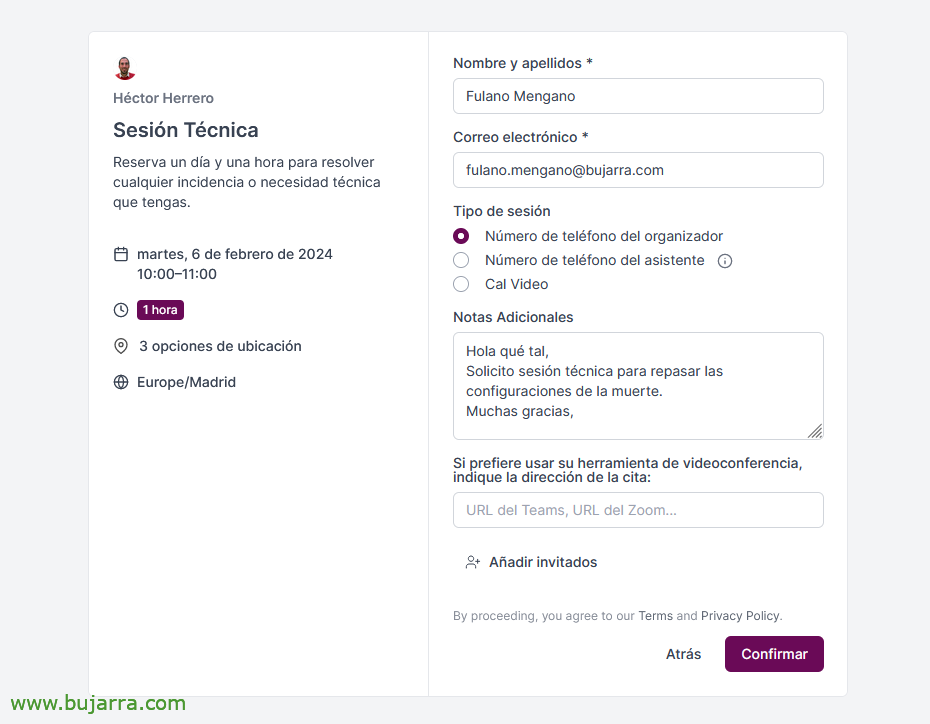Click the globe icon next to Europe/Madrid

click(121, 382)
